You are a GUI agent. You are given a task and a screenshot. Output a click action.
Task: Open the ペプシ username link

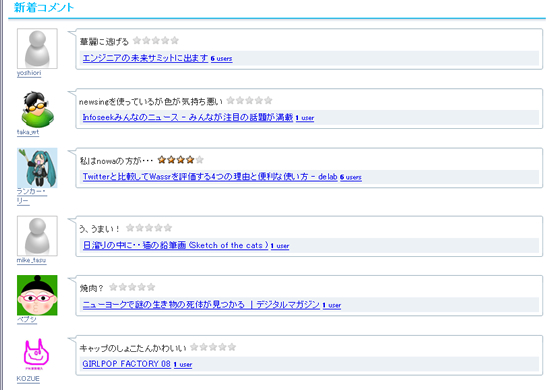(27, 320)
